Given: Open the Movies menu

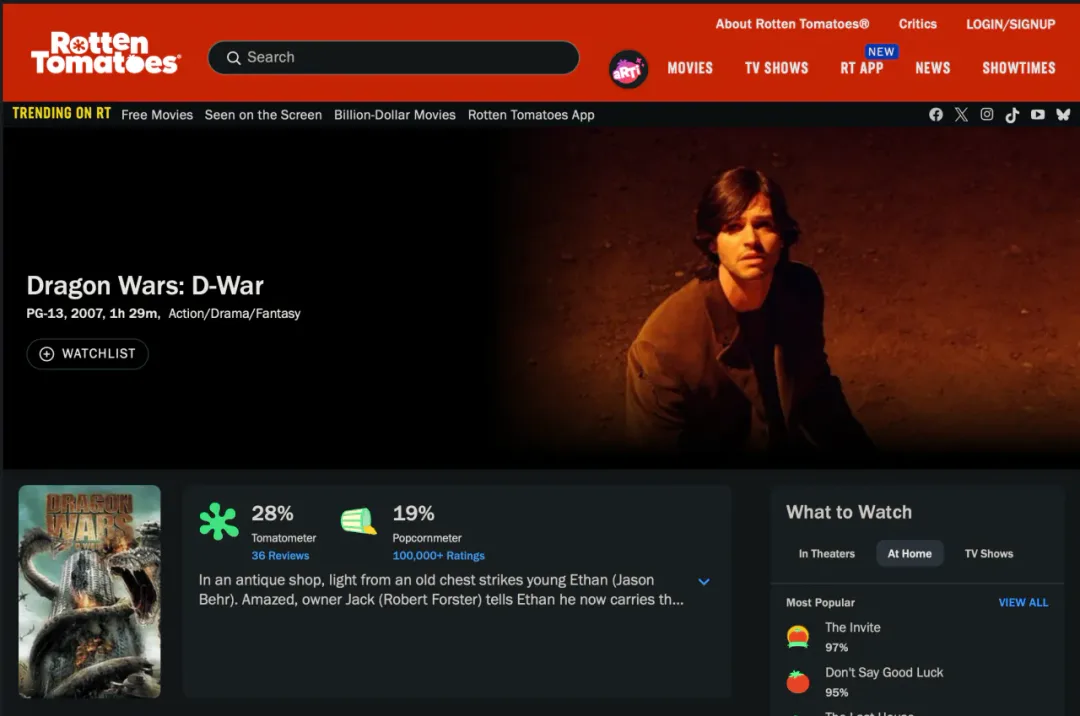Looking at the screenshot, I should click(x=690, y=68).
